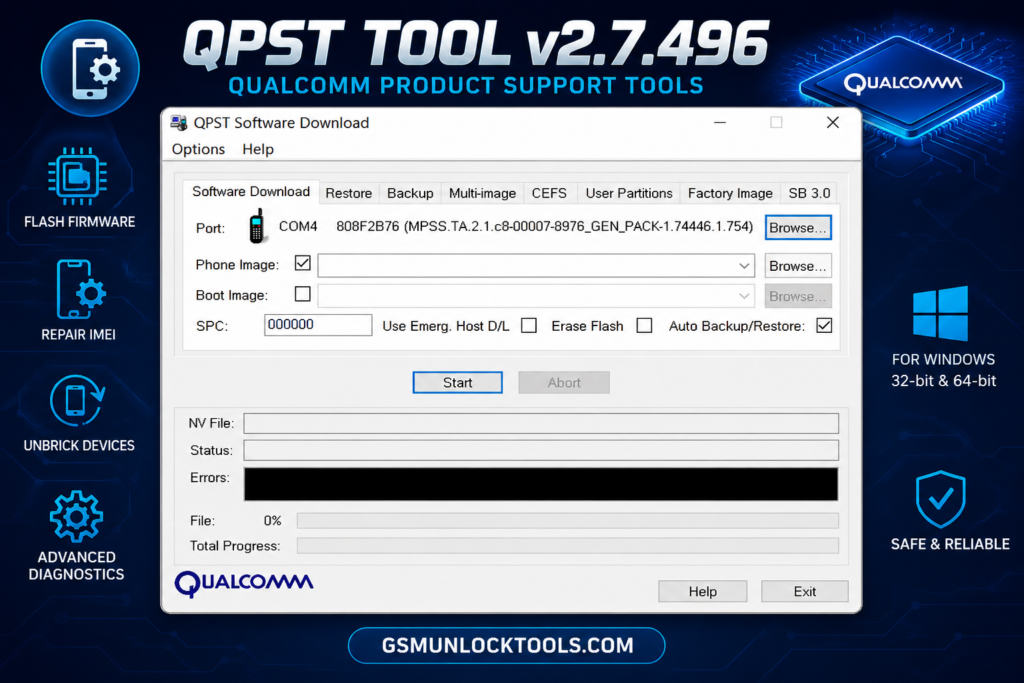Click the phone settings circle logo
Image resolution: width=1024 pixels, height=683 pixels.
(90, 68)
